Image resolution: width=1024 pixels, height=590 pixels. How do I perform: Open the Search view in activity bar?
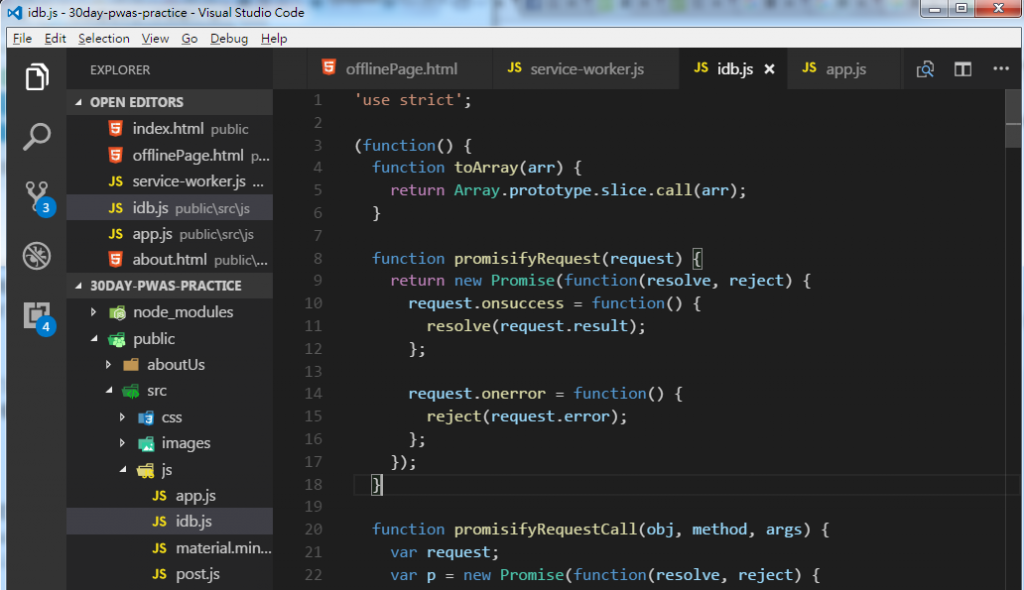click(37, 137)
